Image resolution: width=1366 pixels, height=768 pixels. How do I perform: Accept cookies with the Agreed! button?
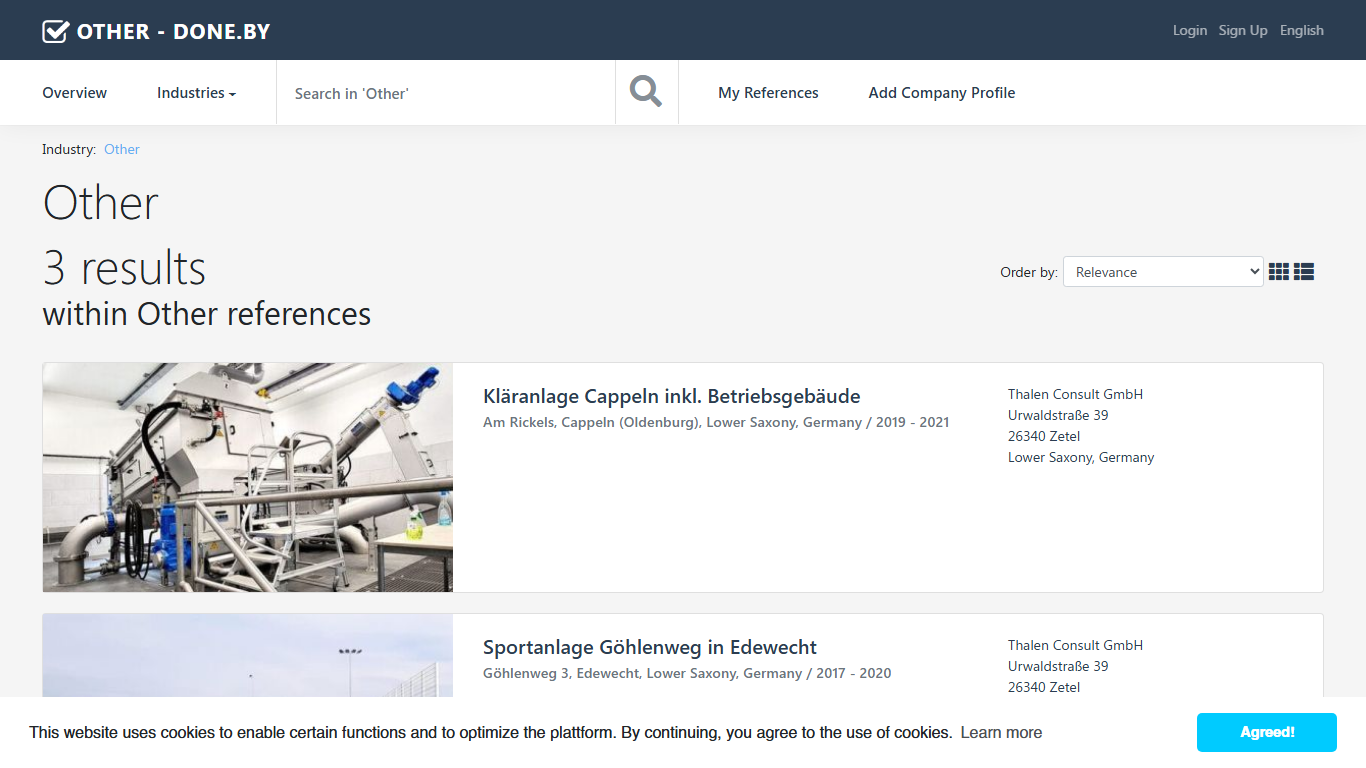[1267, 732]
